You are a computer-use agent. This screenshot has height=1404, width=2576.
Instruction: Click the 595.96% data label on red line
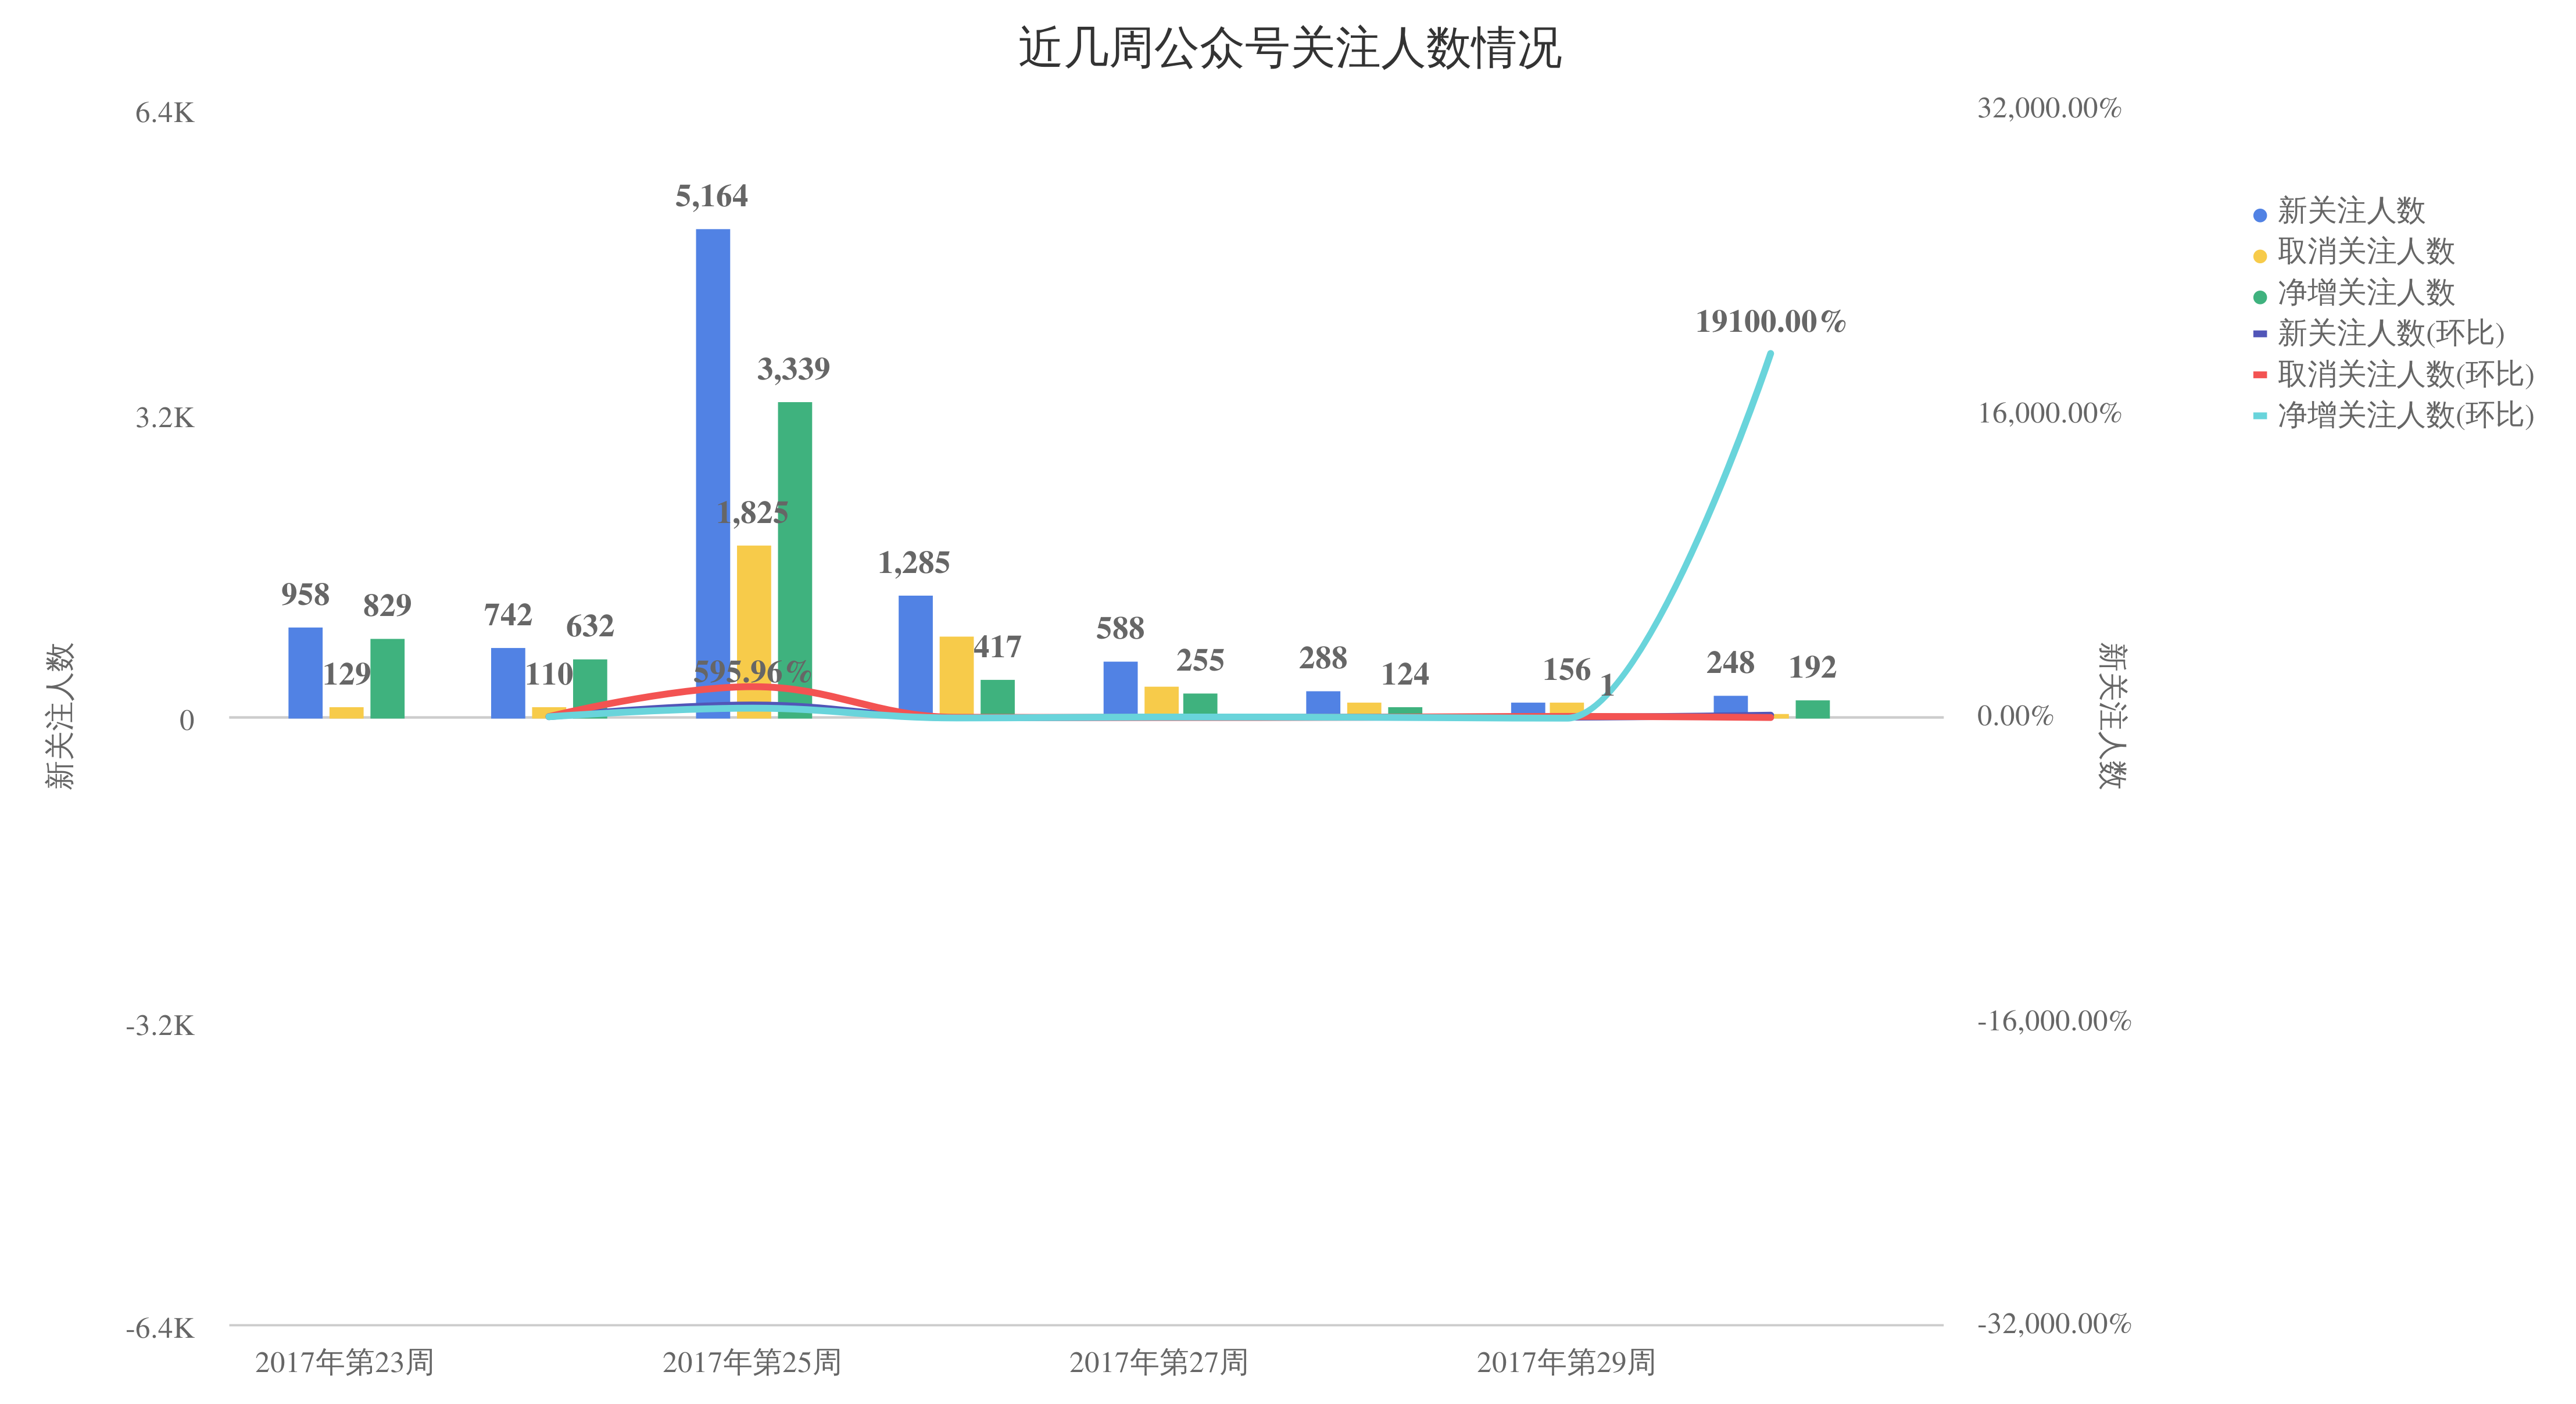752,672
